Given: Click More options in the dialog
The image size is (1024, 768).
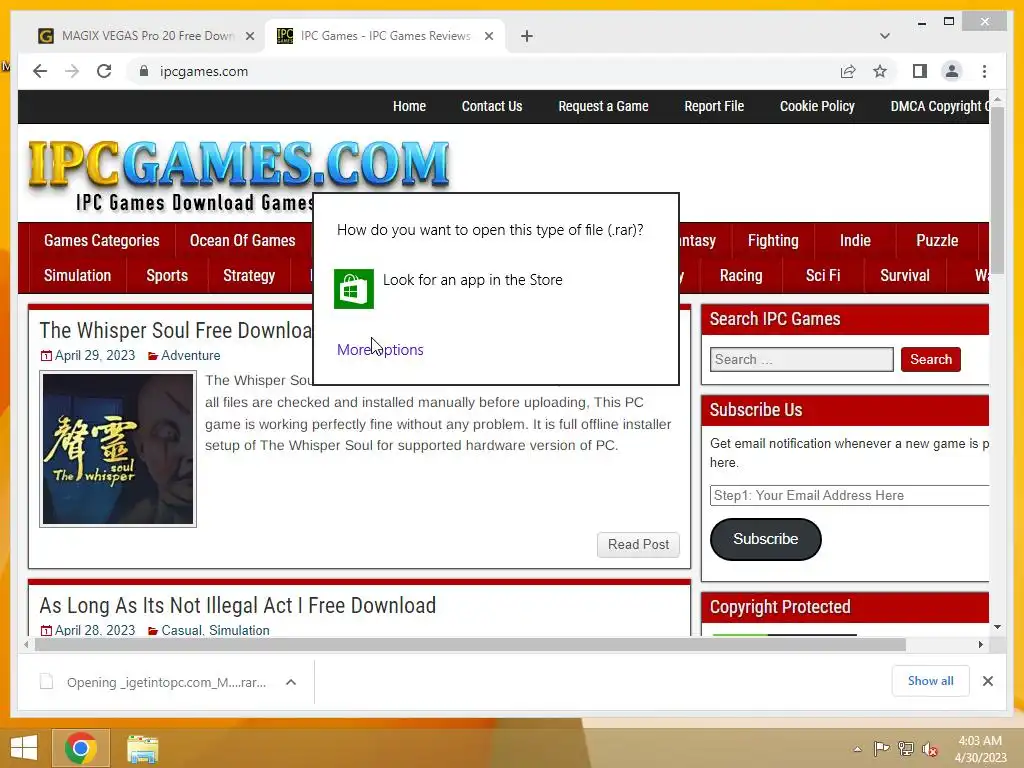Looking at the screenshot, I should pyautogui.click(x=380, y=350).
